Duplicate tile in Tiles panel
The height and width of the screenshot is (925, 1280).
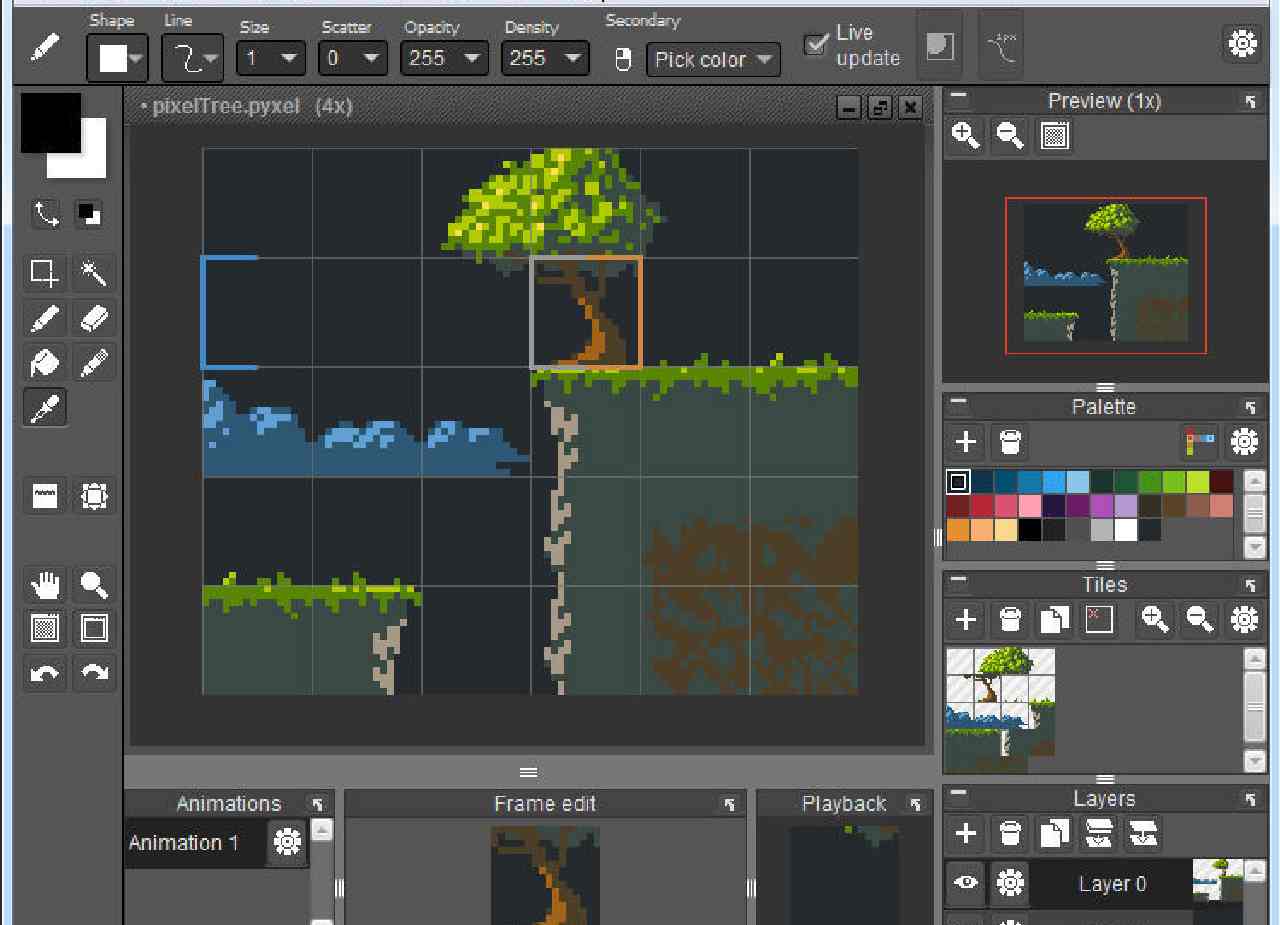(x=1054, y=619)
